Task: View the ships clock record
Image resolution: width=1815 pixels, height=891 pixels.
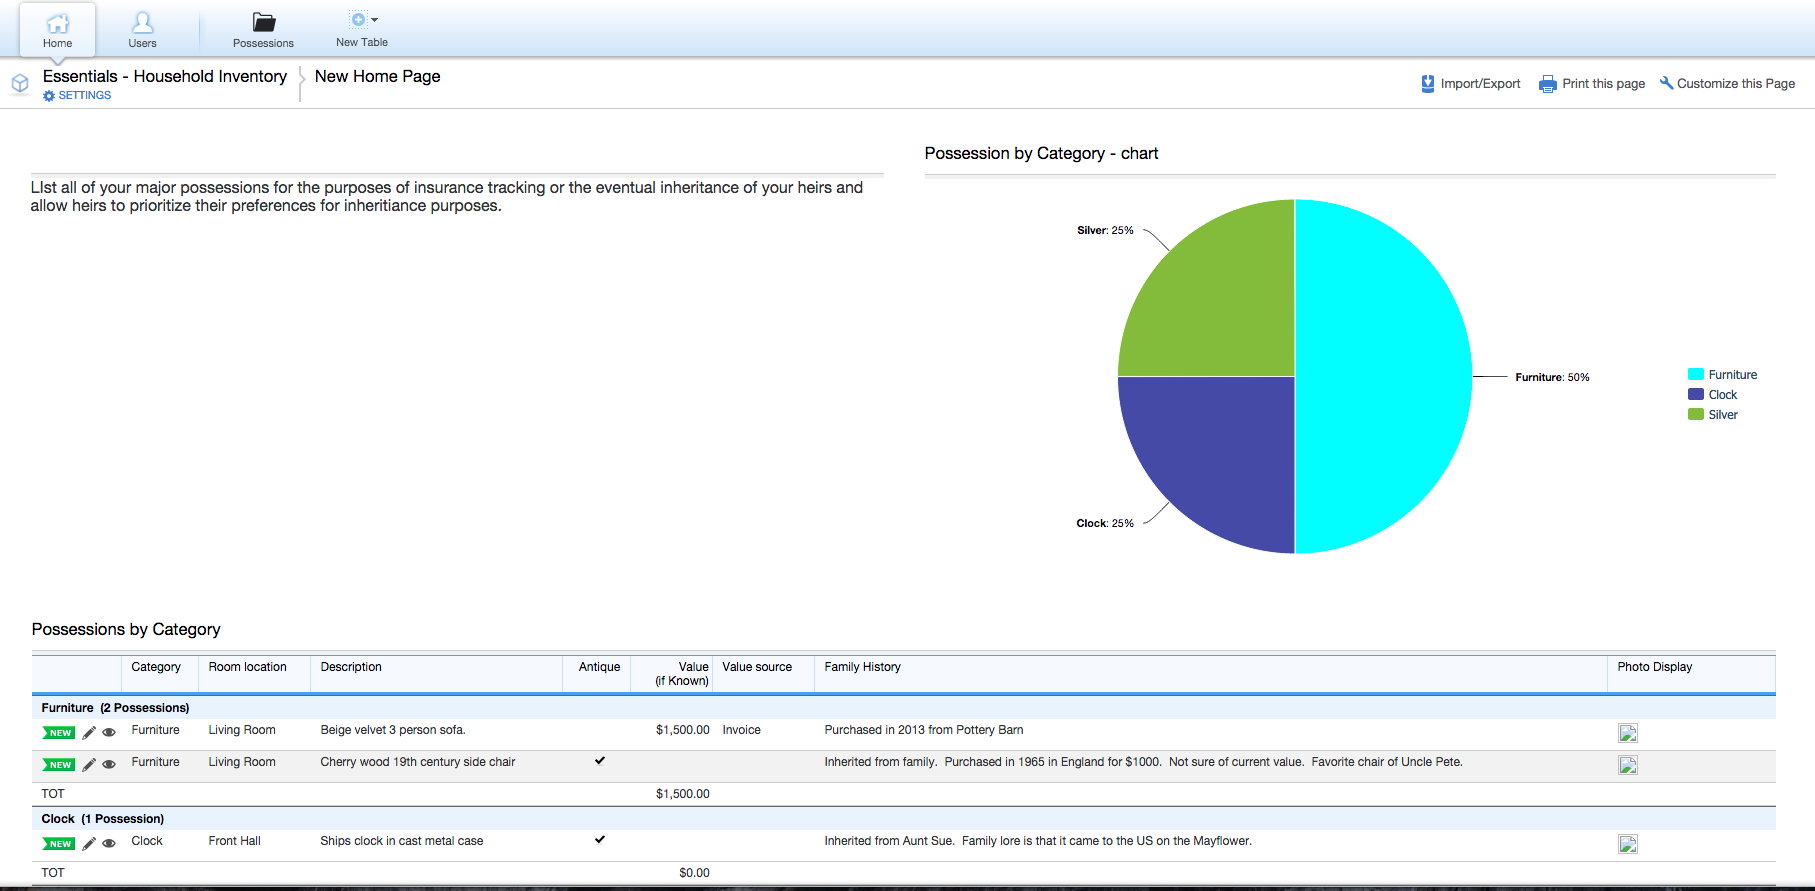Action: tap(109, 844)
